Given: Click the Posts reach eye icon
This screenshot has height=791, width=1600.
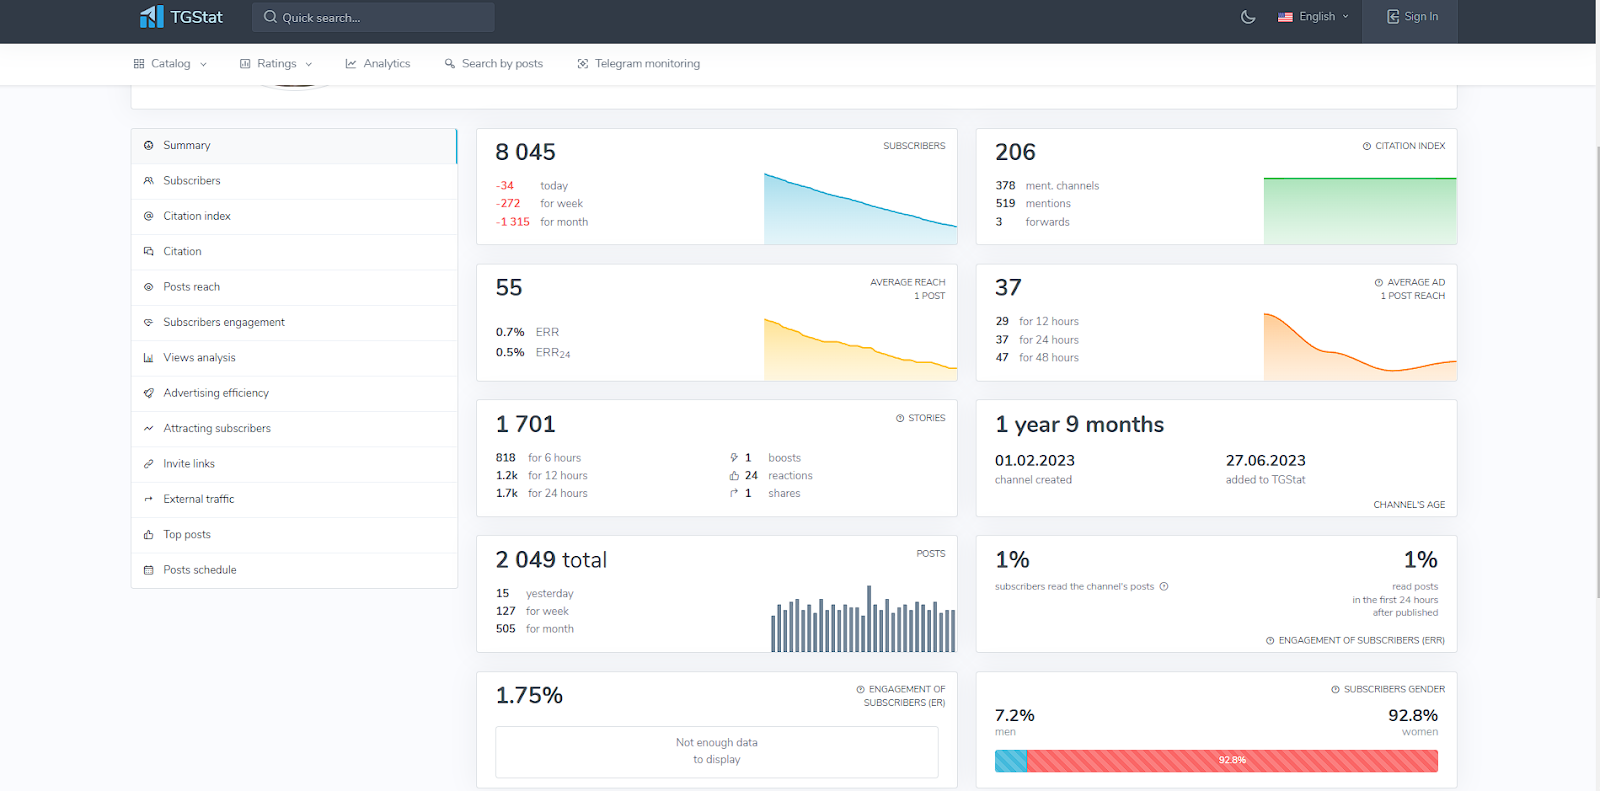Looking at the screenshot, I should (149, 287).
